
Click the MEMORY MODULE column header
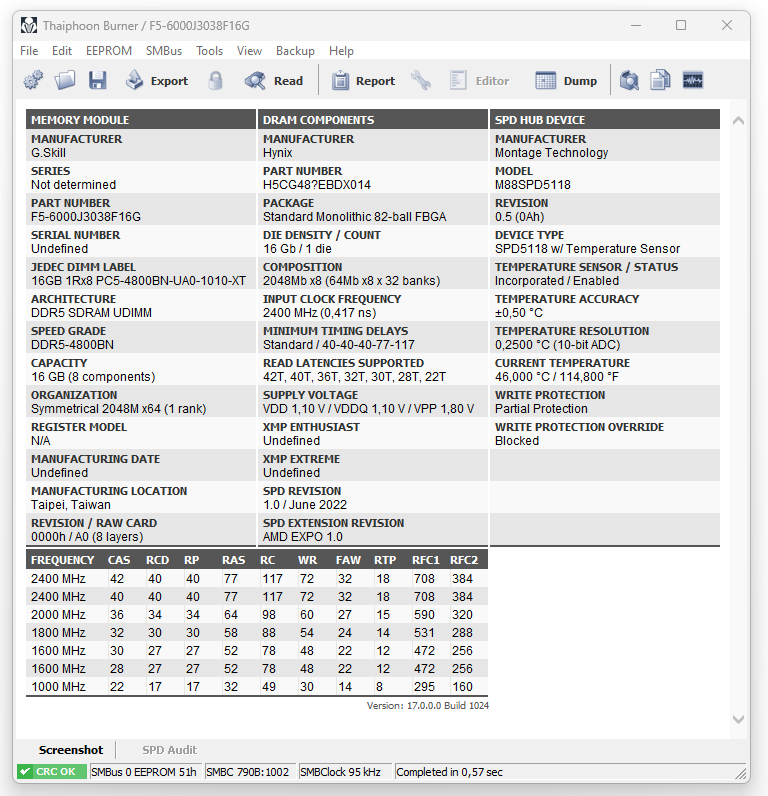[141, 120]
